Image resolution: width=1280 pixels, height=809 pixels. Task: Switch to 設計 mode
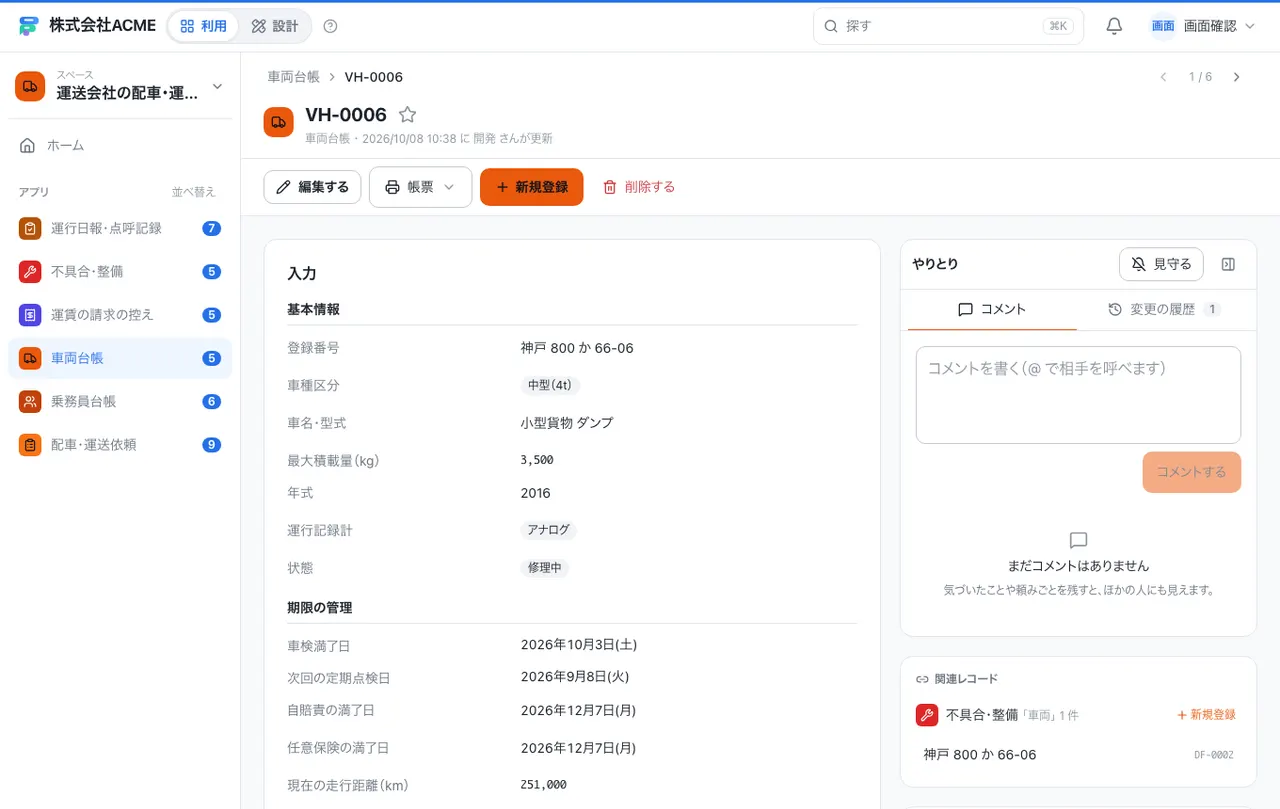click(275, 26)
